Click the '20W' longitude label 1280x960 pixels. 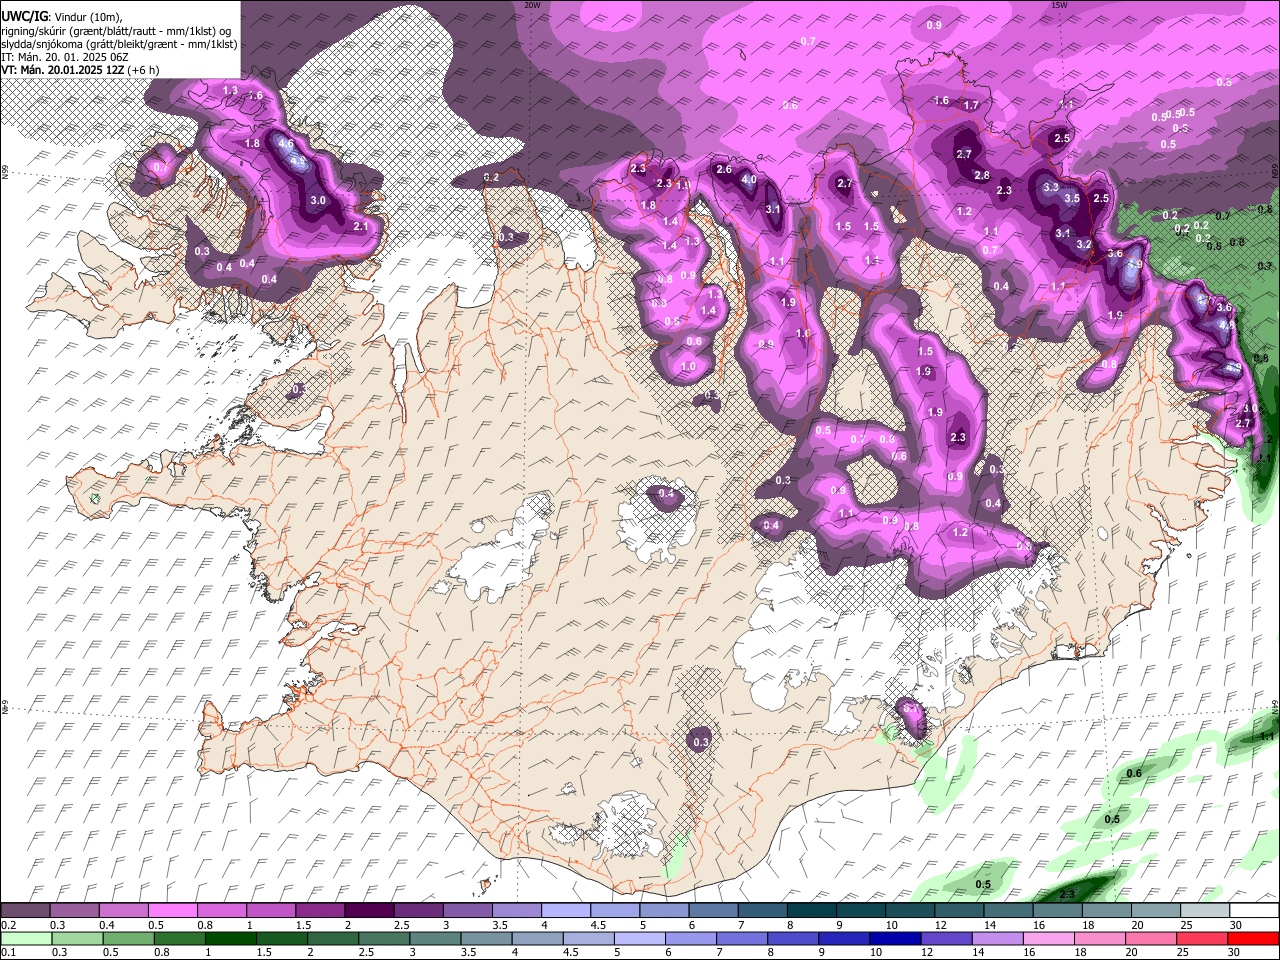pos(532,5)
